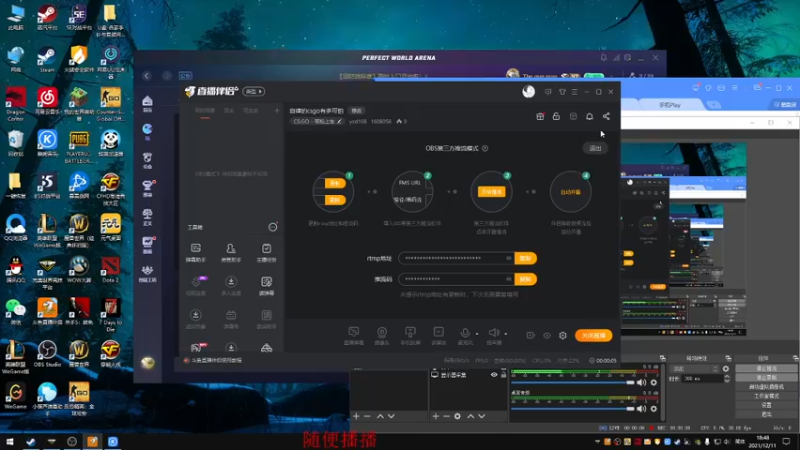Image resolution: width=800 pixels, height=450 pixels.
Task: Click the screen capture icon in the bottom toolbar
Action: pyautogui.click(x=353, y=332)
